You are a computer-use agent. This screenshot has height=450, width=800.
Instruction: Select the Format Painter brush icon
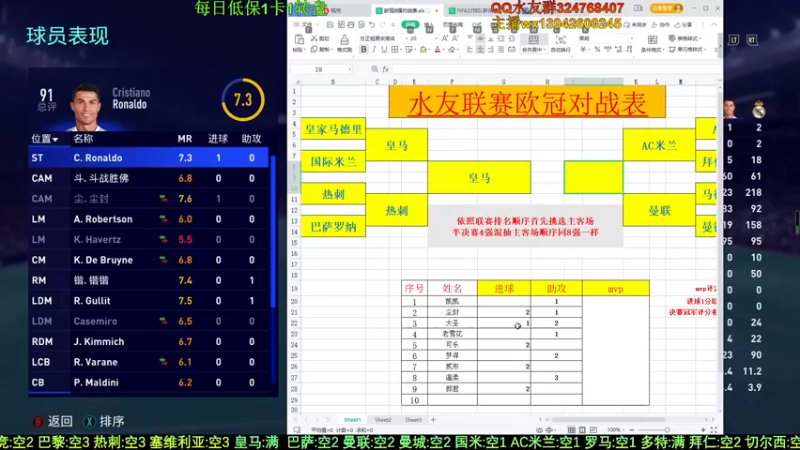(x=345, y=39)
